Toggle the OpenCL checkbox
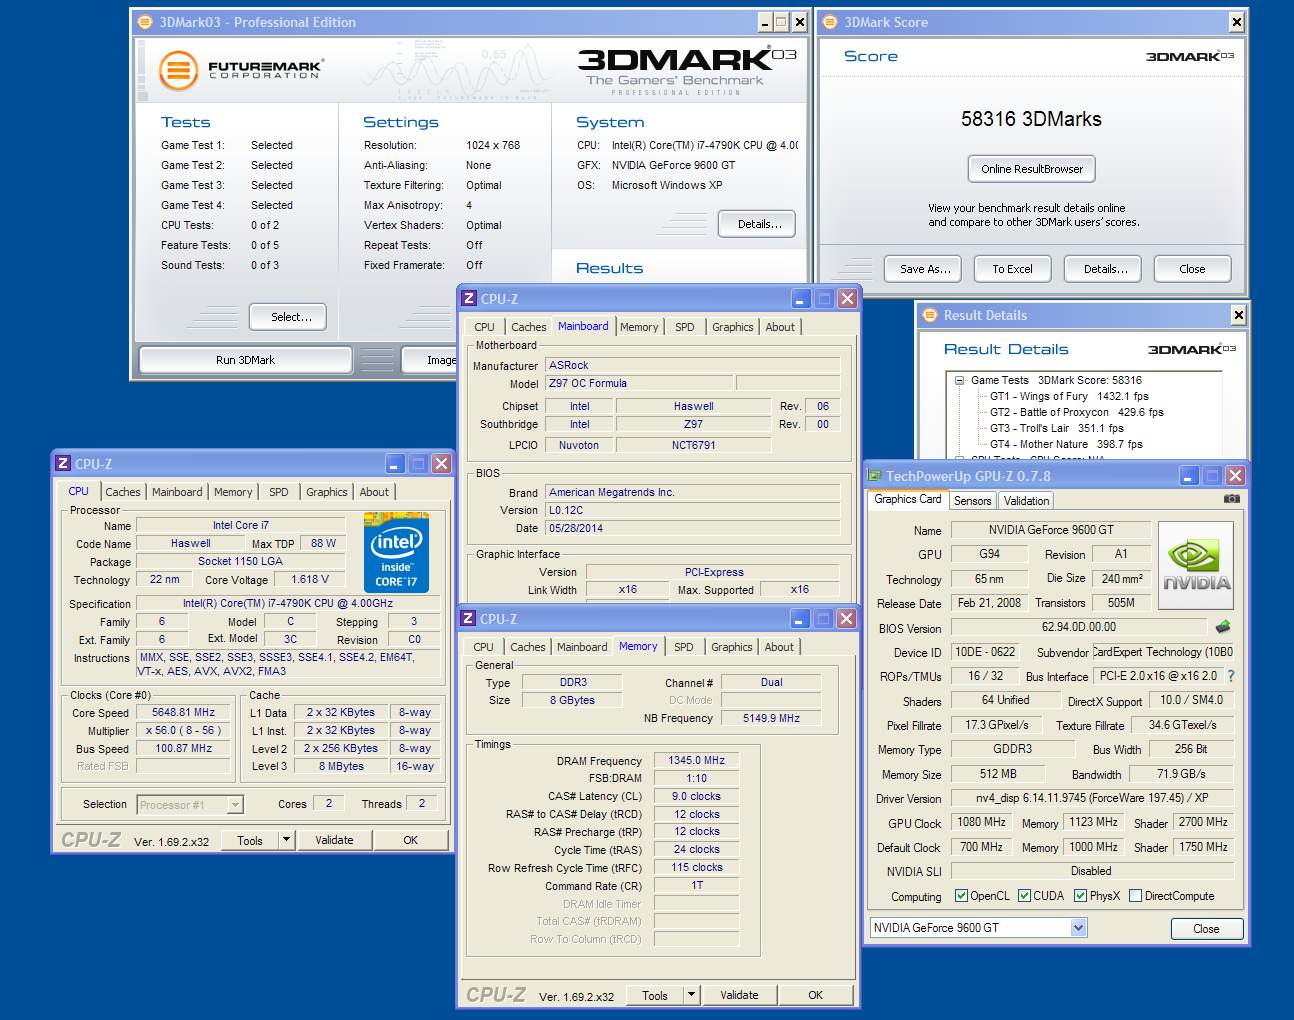The image size is (1294, 1020). click(x=961, y=896)
